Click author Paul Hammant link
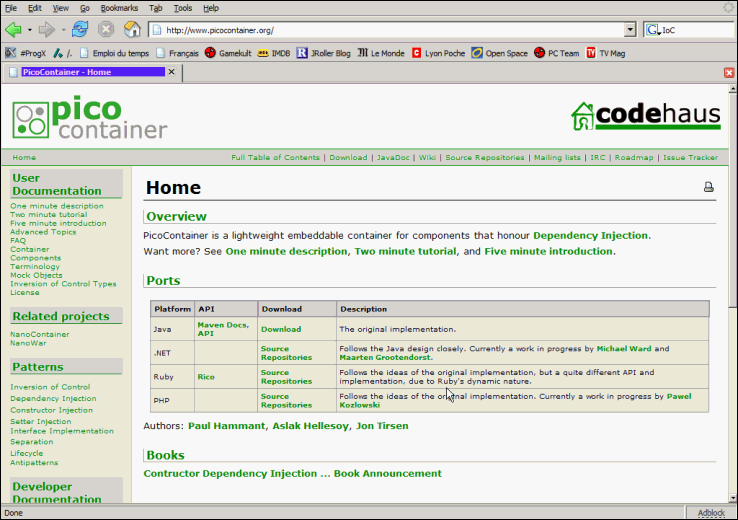The height and width of the screenshot is (520, 738). 226,426
